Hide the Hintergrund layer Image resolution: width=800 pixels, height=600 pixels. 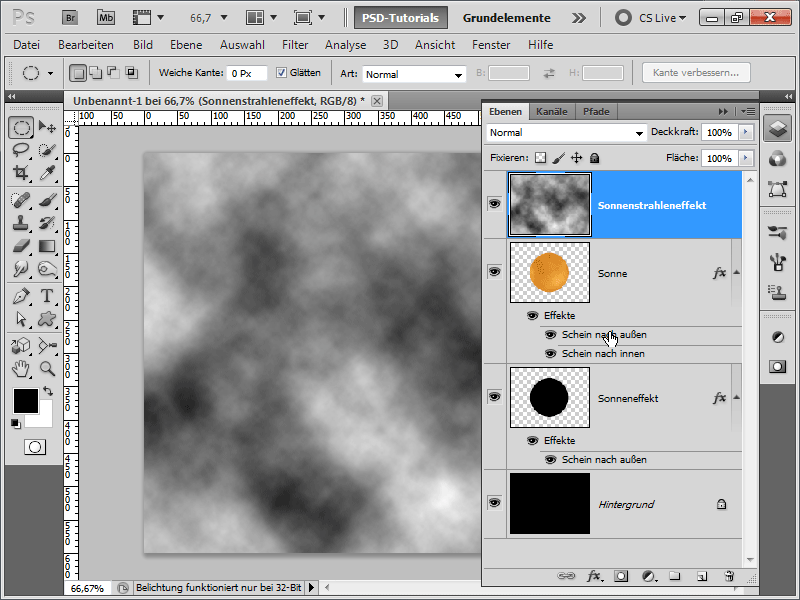tap(494, 503)
